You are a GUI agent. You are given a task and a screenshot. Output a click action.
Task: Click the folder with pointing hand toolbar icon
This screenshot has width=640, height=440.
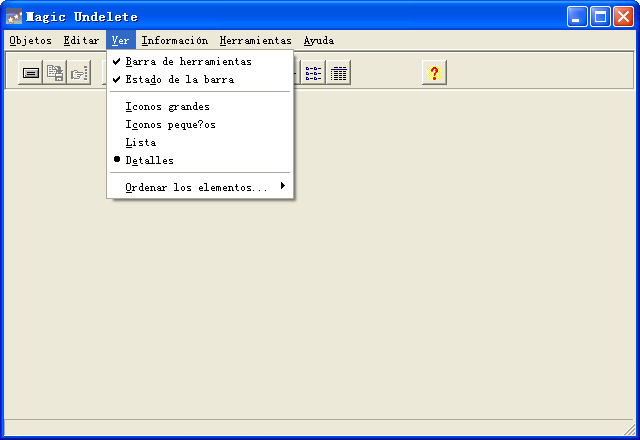click(79, 73)
